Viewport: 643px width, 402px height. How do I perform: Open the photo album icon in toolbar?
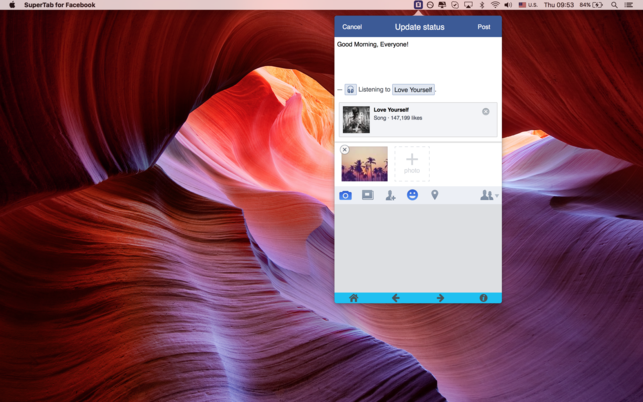pos(368,195)
